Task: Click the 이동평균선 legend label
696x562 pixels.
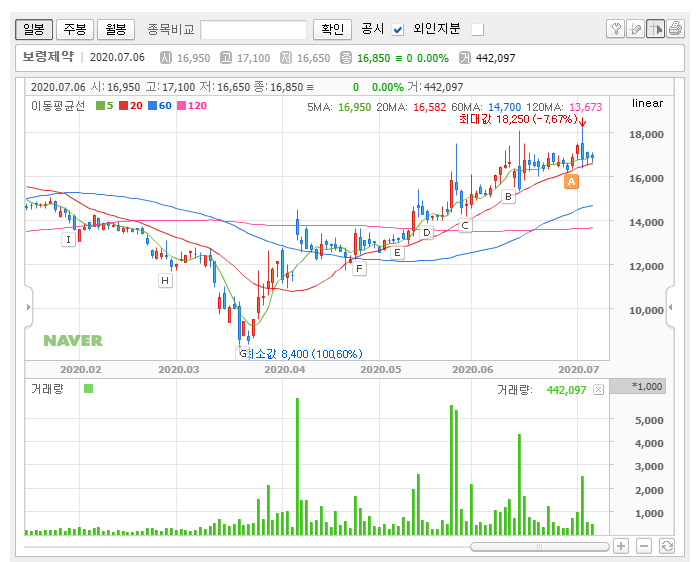Action: click(58, 106)
